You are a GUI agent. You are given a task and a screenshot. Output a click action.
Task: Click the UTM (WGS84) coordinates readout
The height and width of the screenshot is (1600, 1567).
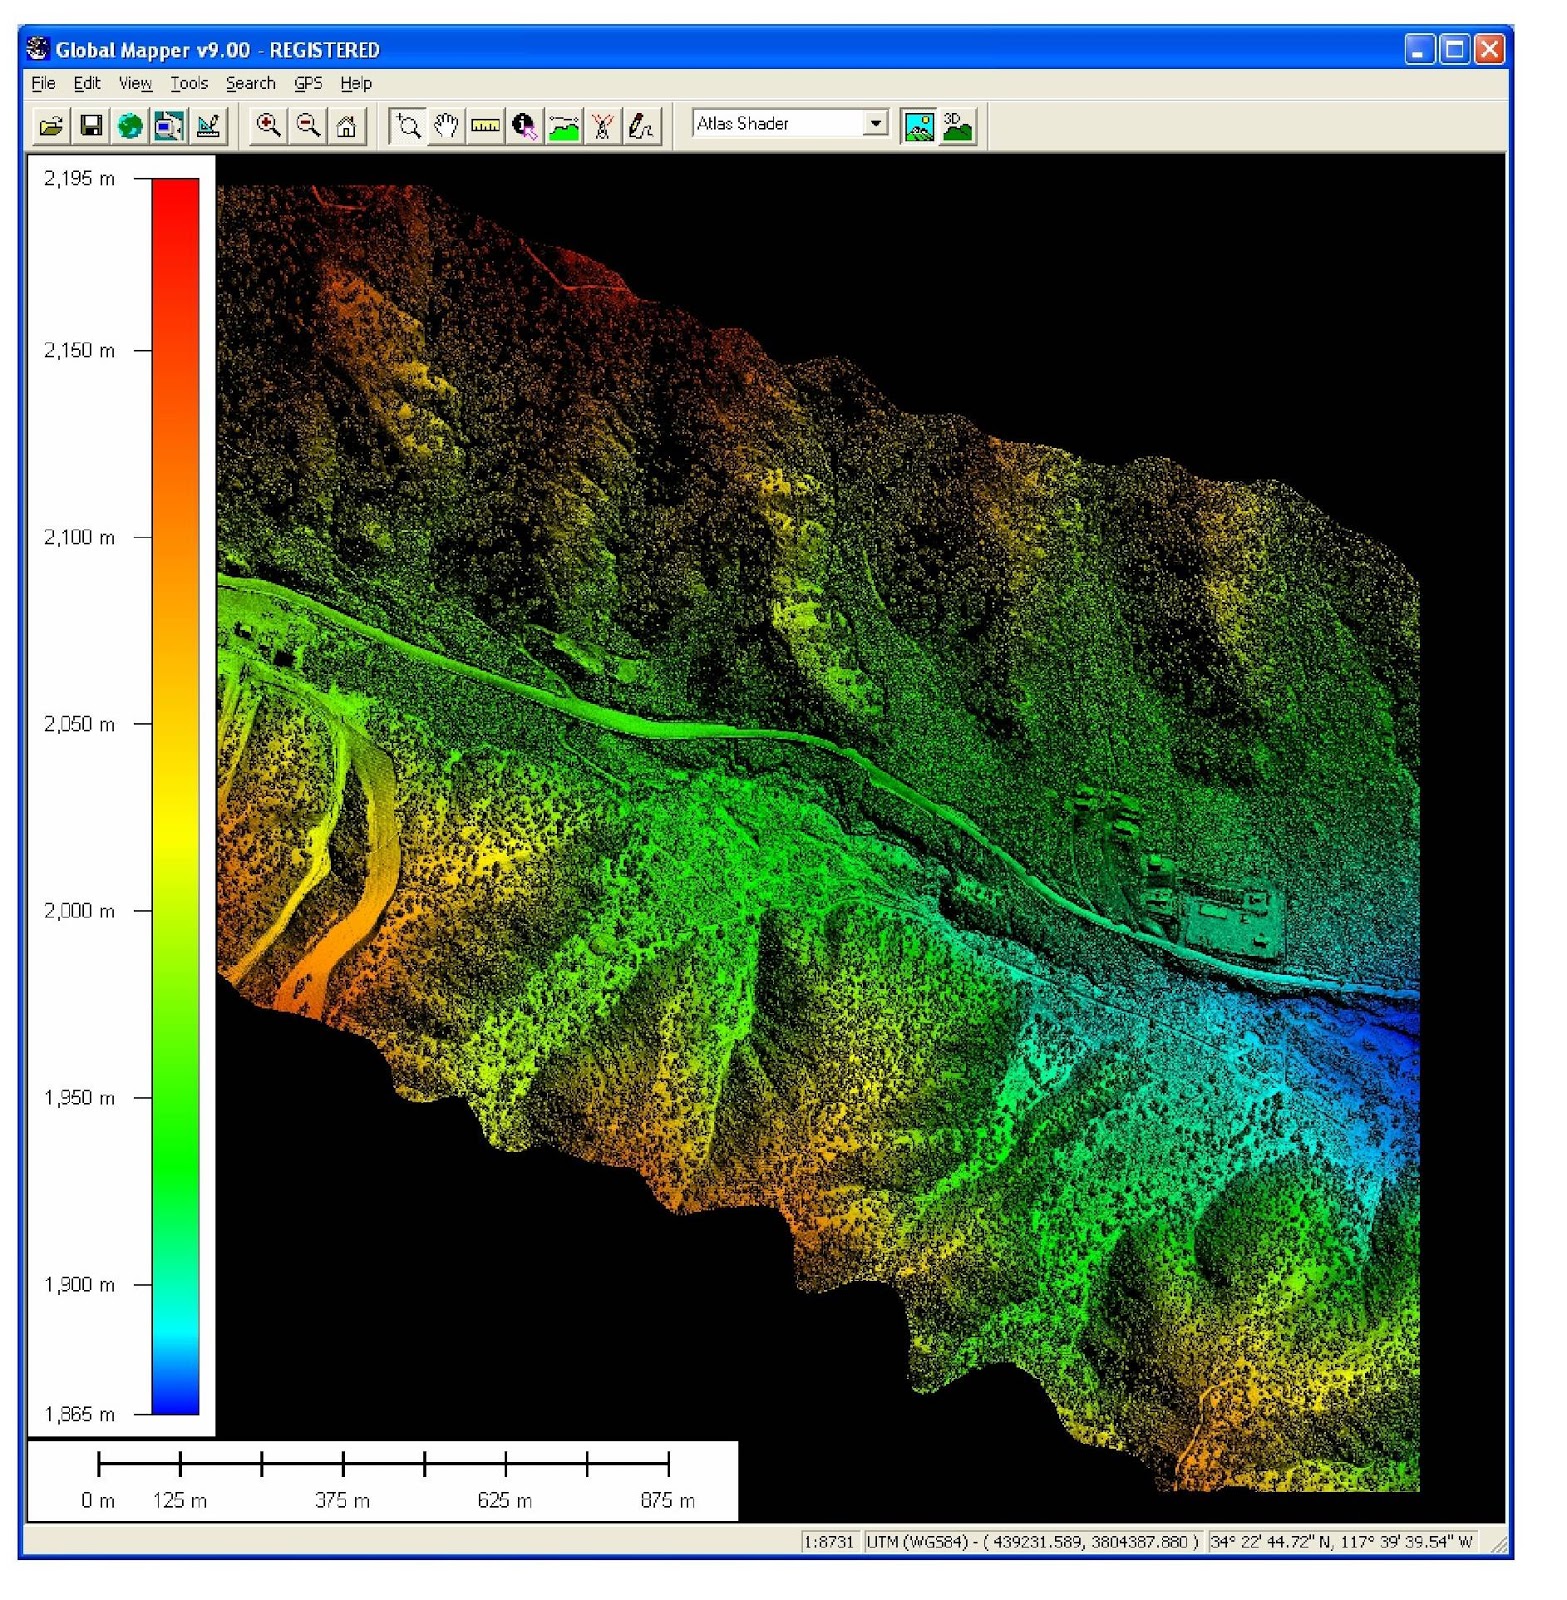[1032, 1542]
